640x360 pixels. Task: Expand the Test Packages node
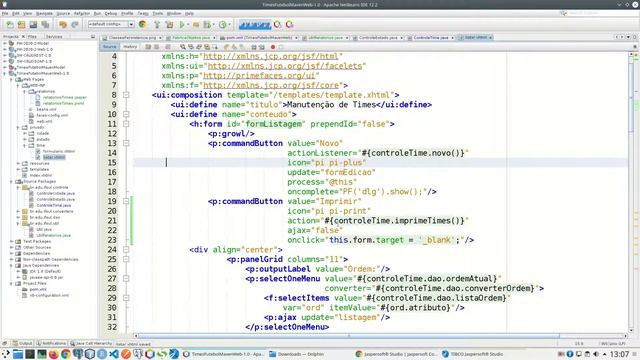coord(11,242)
